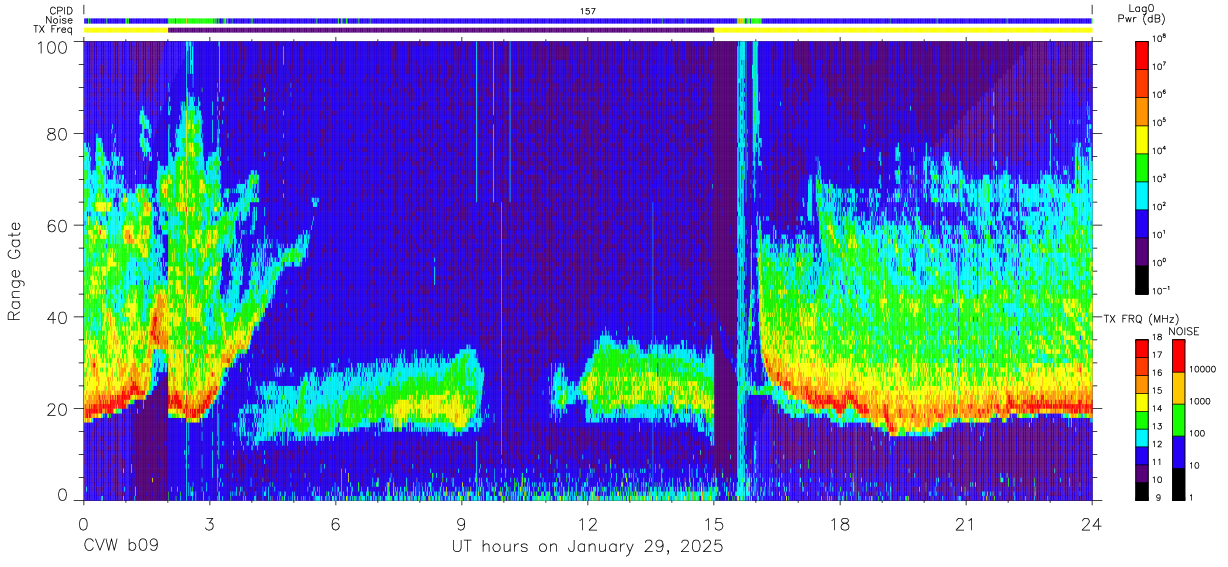
Task: Click the 80 tick on the Range Gate axis
Action: click(x=59, y=133)
